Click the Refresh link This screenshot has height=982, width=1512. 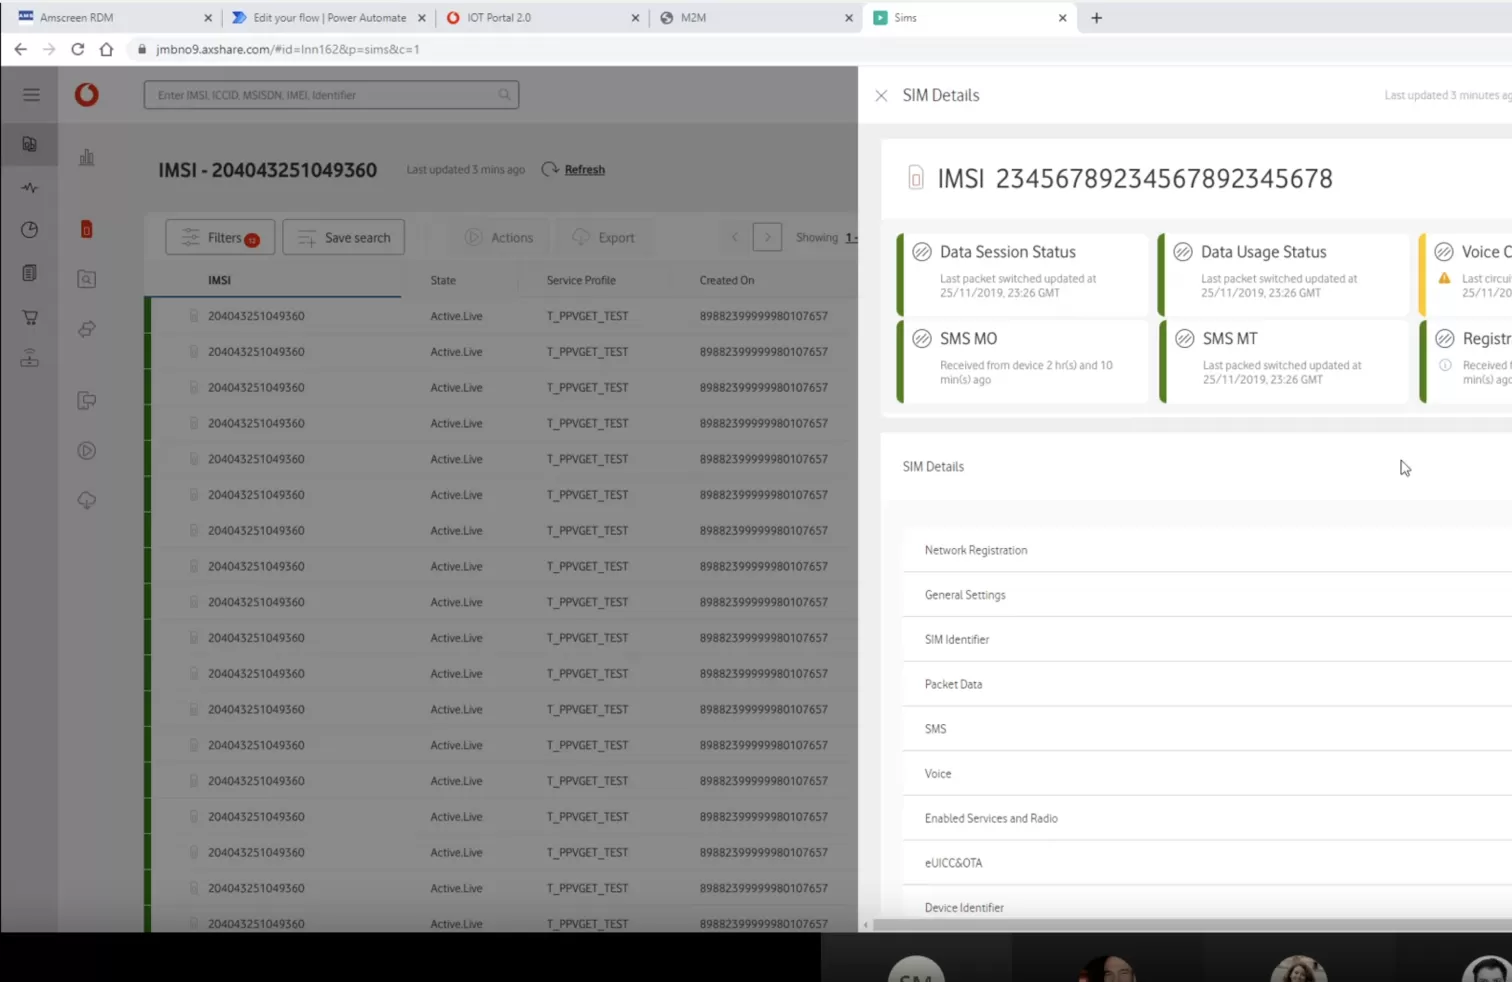tap(584, 170)
